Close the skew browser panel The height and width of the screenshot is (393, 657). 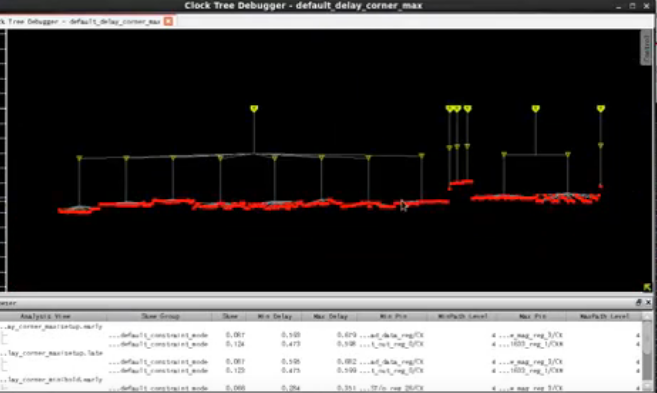point(648,302)
